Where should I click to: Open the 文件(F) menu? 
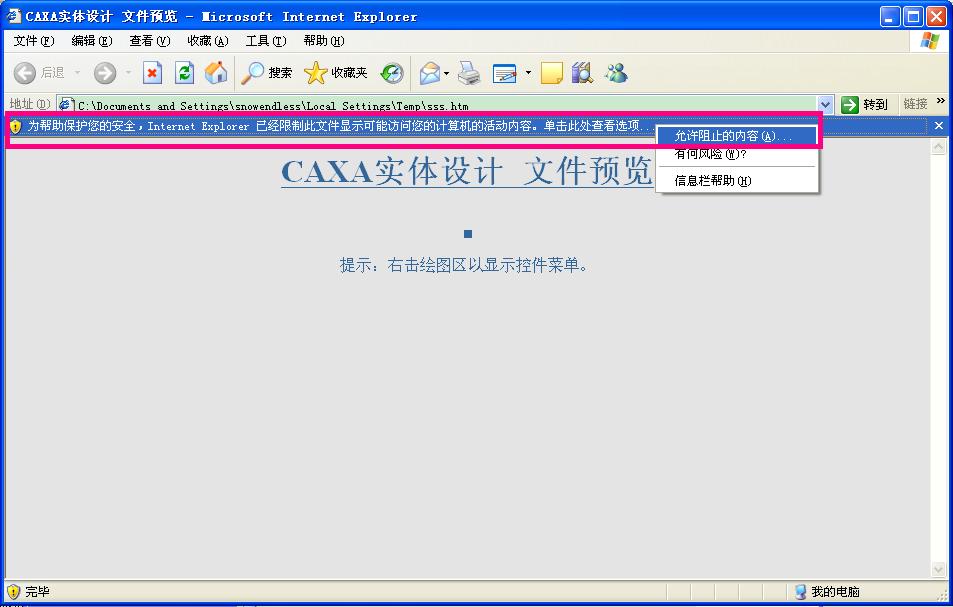(x=34, y=41)
